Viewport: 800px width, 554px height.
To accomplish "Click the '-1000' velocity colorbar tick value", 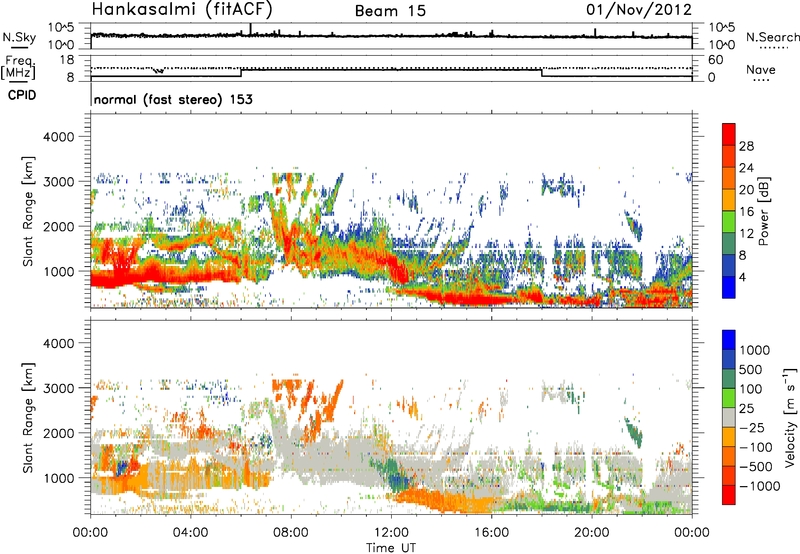I will pos(759,486).
